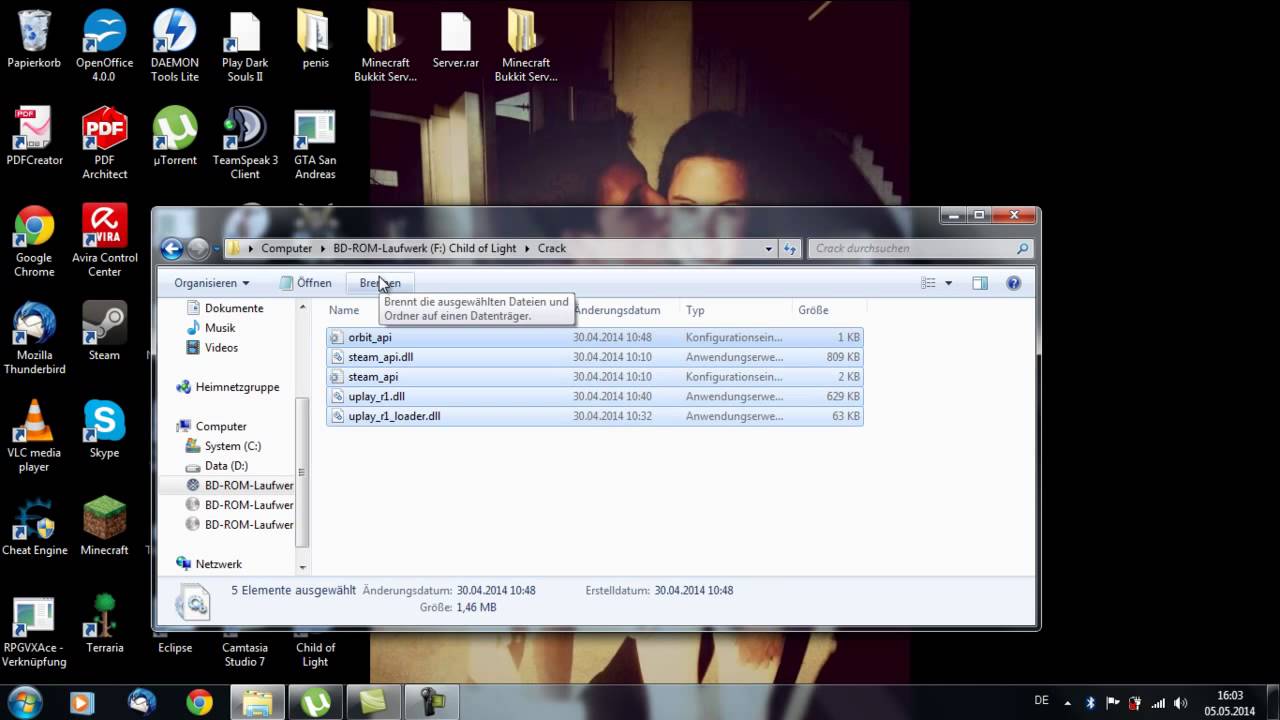Select TeamSpeak 3 Client desktop icon
The width and height of the screenshot is (1280, 720).
[245, 144]
